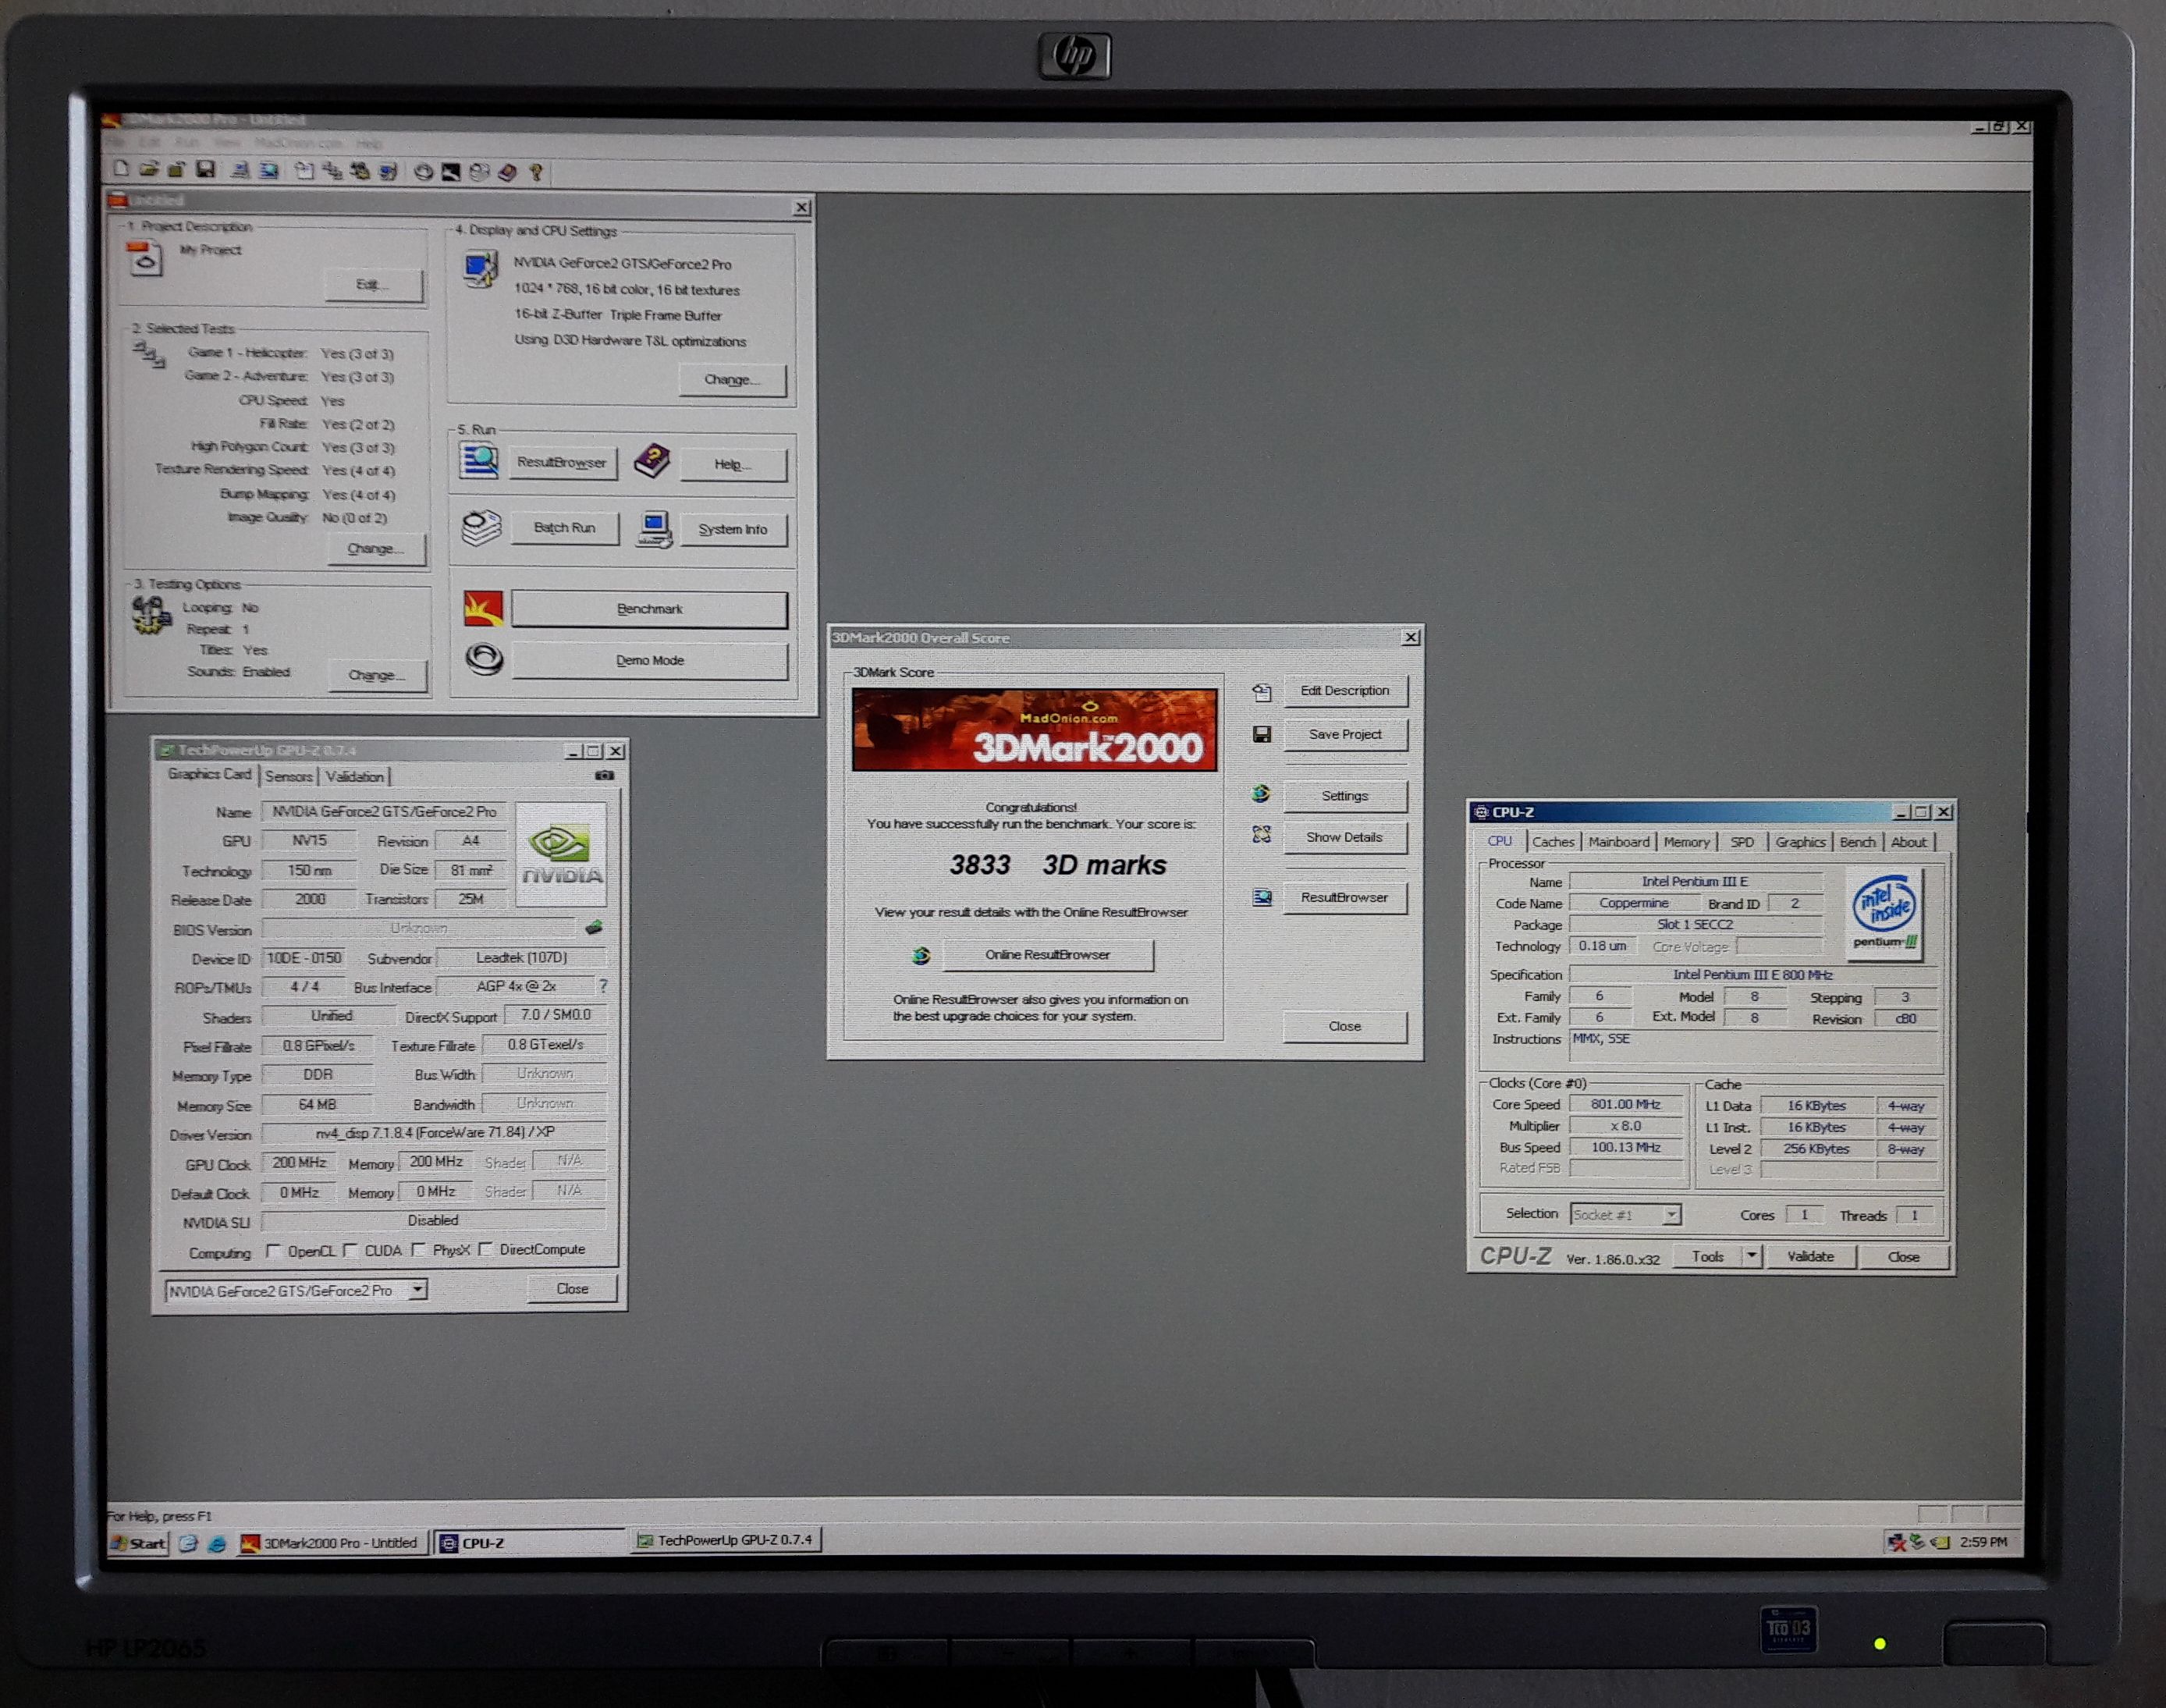The image size is (2166, 1708).
Task: Open the Start menu on the taskbar
Action: tap(138, 1543)
